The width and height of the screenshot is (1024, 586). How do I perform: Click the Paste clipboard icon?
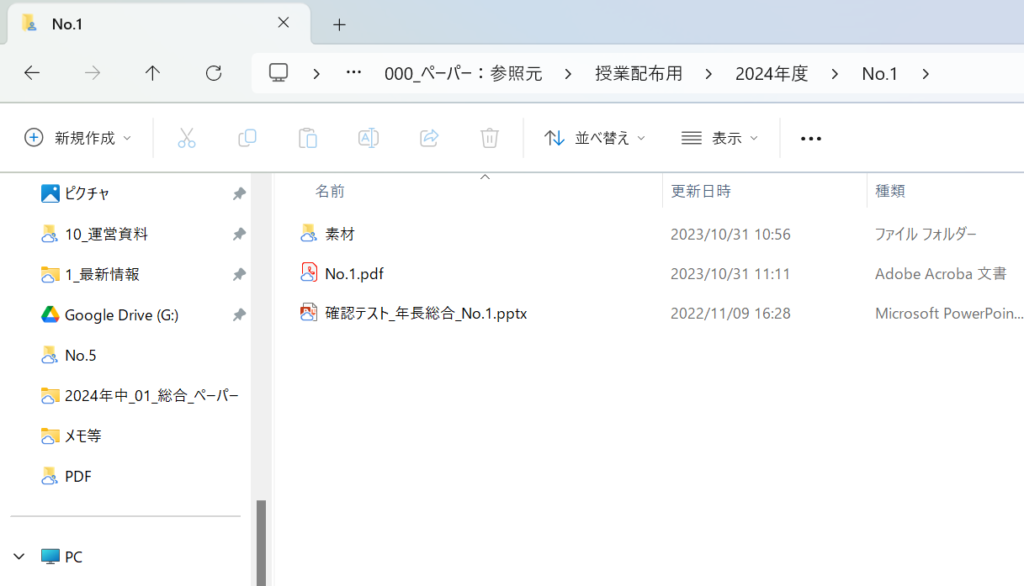(x=308, y=138)
